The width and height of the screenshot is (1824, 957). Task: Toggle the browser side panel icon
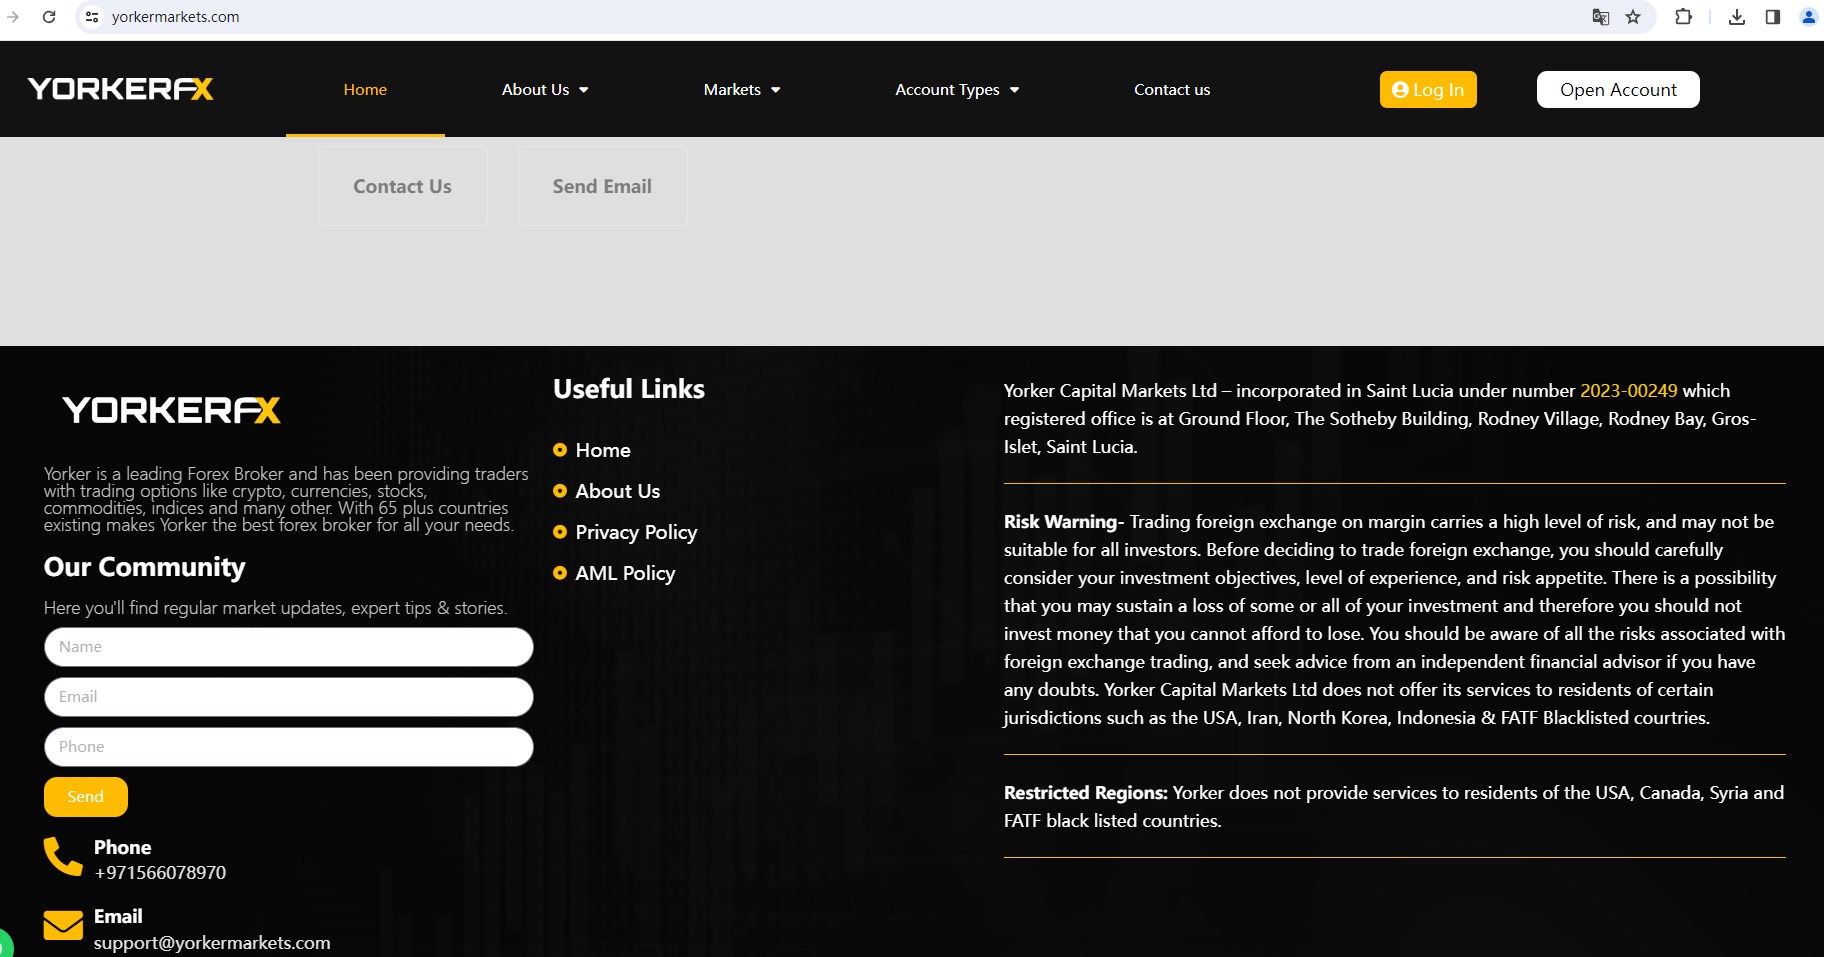1773,17
